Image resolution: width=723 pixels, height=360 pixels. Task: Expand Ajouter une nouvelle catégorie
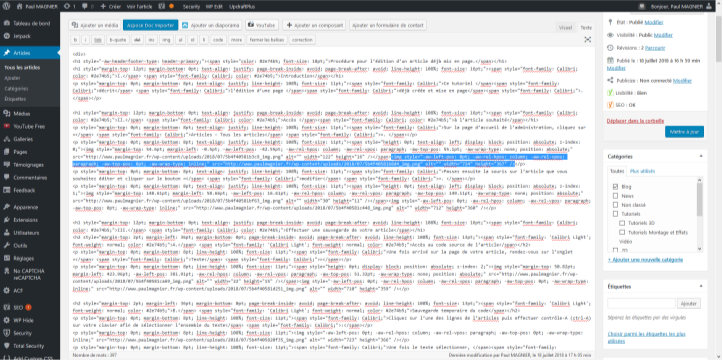[x=645, y=260]
